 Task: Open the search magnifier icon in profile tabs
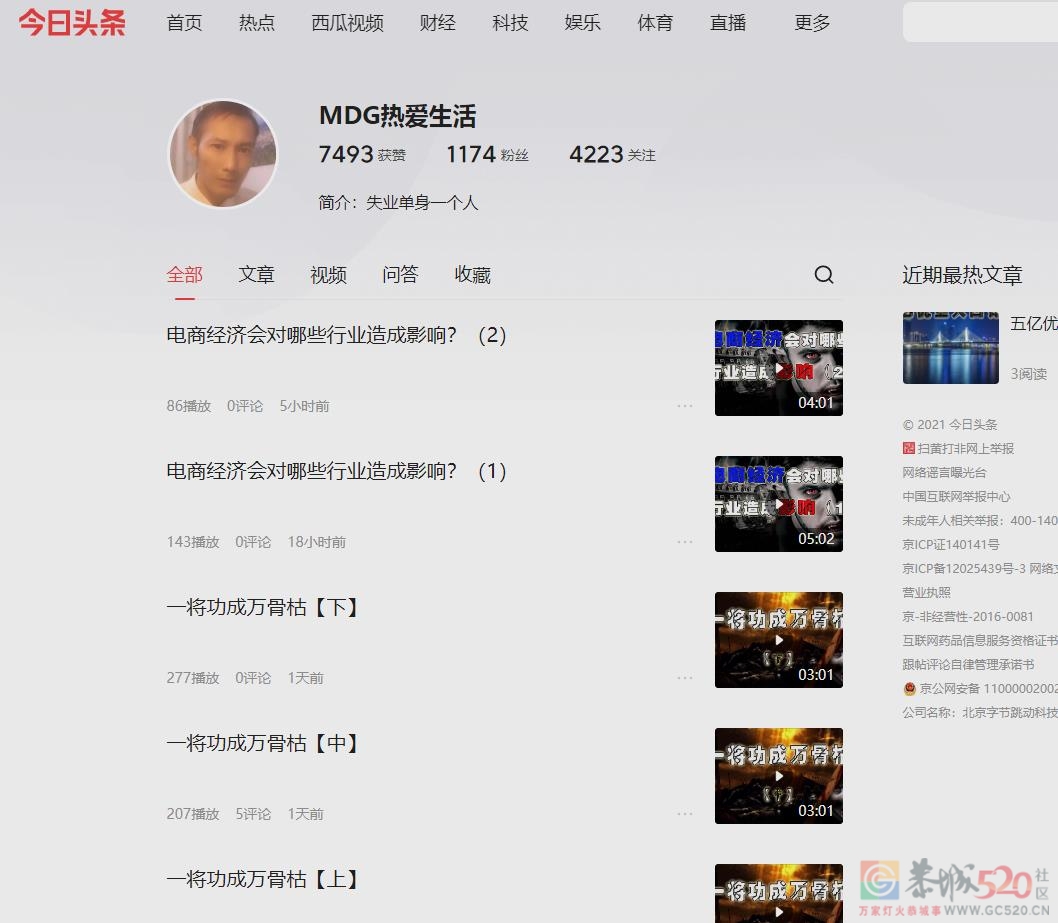(x=824, y=275)
